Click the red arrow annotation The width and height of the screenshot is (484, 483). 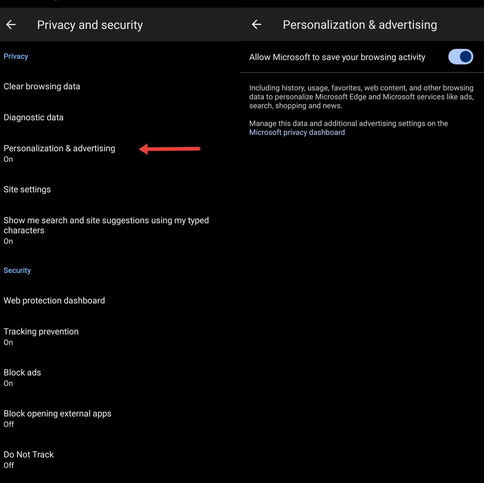(170, 149)
